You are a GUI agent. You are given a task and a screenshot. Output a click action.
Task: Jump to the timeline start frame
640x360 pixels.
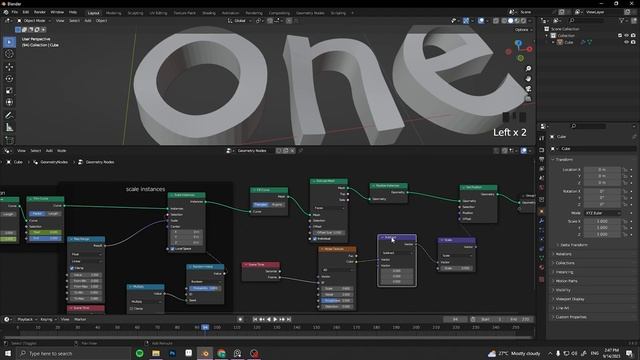(x=255, y=319)
